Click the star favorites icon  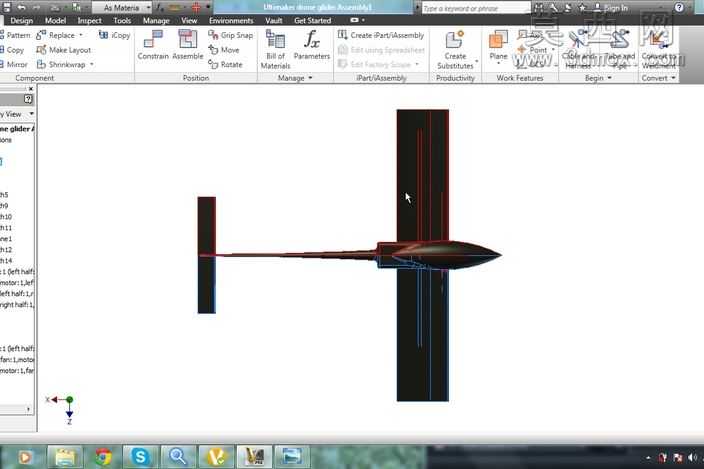[582, 8]
